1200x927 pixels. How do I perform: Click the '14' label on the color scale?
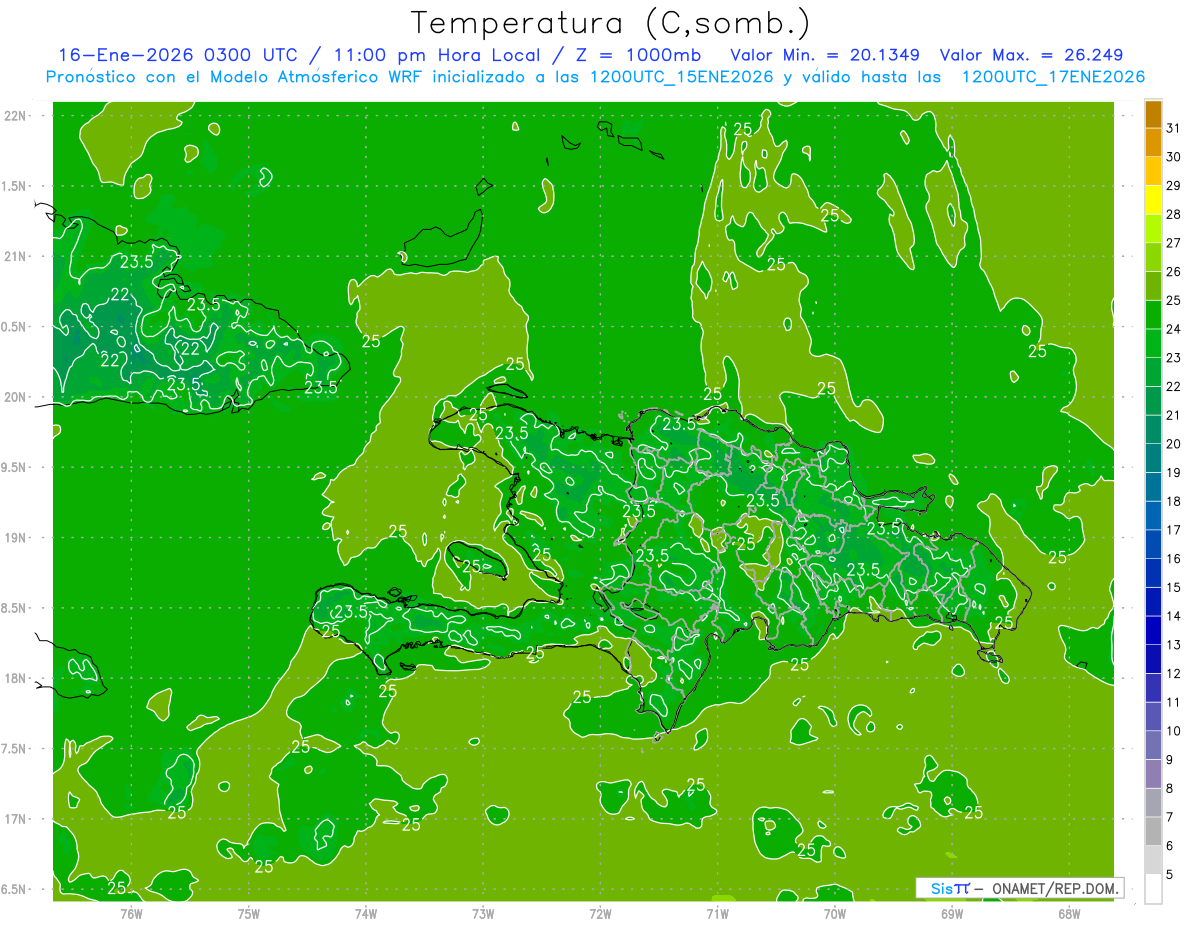point(1174,616)
